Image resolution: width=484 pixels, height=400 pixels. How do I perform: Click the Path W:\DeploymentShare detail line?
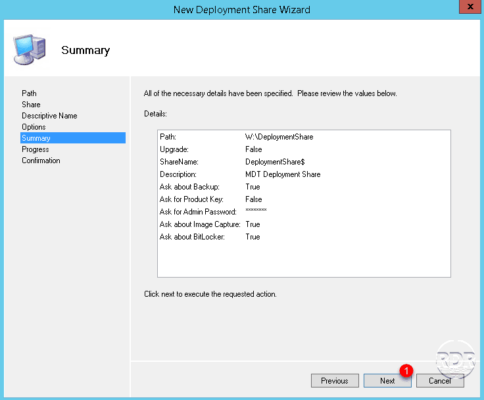coord(236,137)
